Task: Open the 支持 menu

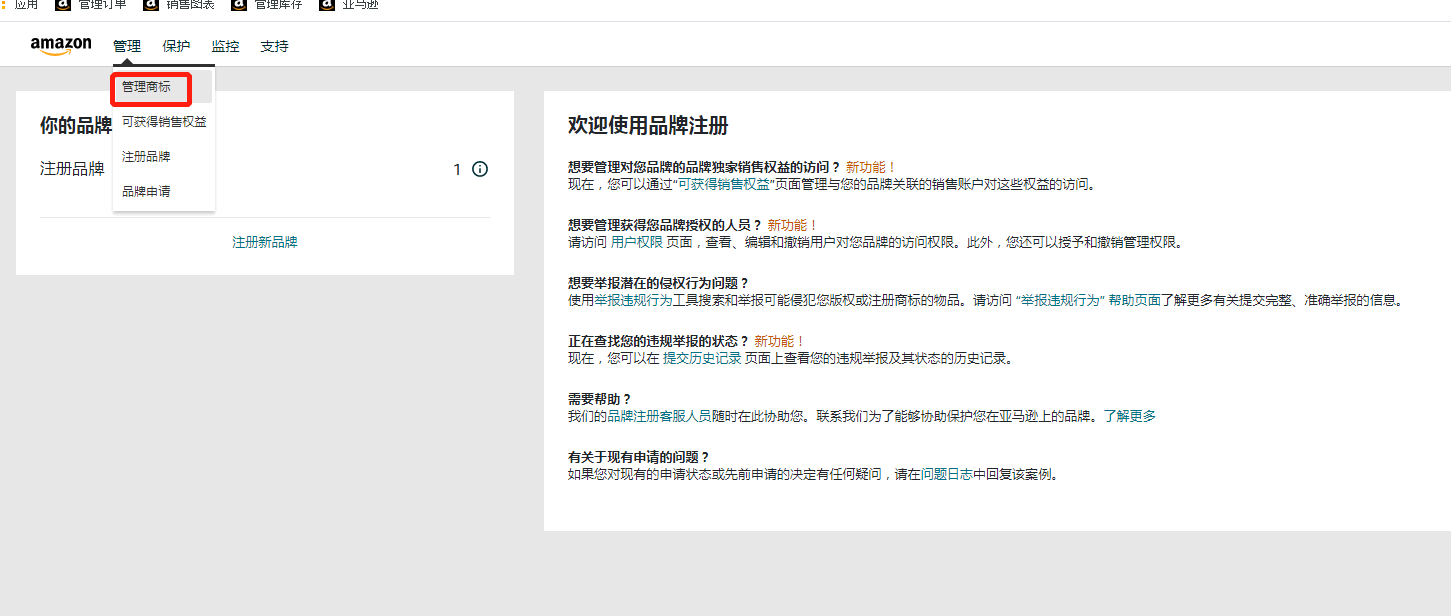Action: coord(274,46)
